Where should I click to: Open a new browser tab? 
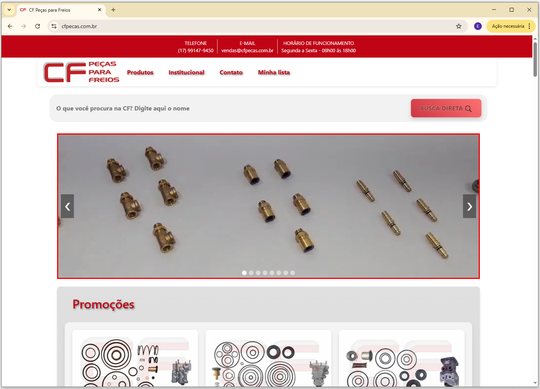(113, 10)
